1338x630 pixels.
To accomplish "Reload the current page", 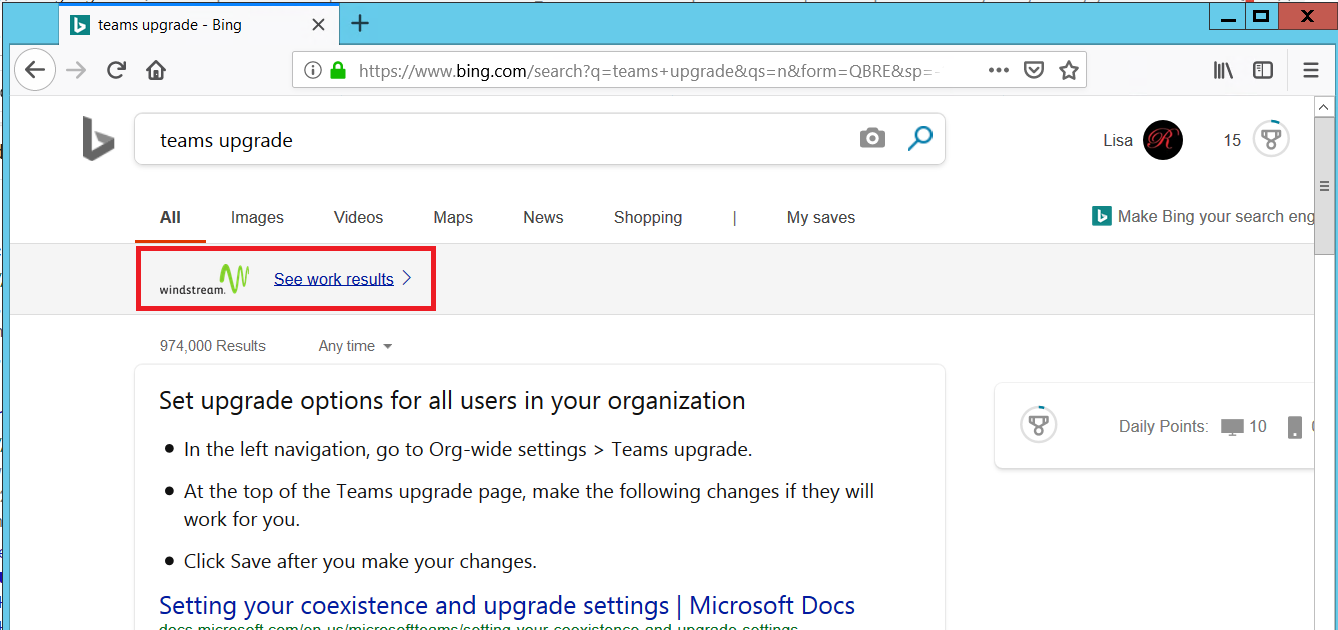I will (116, 70).
